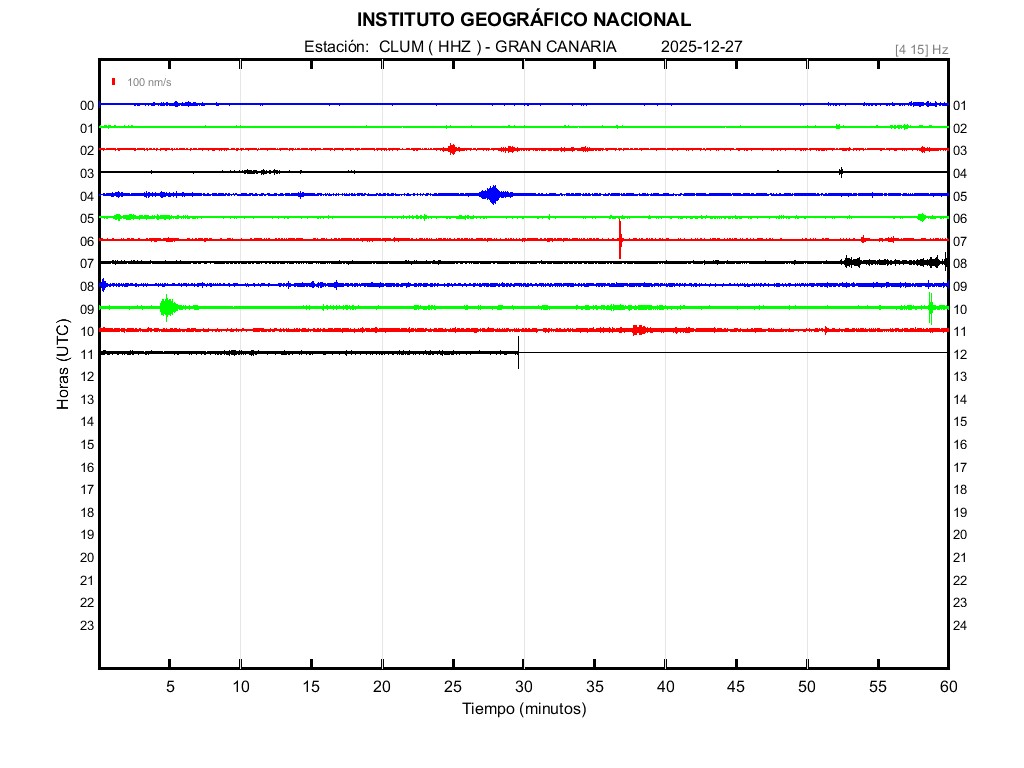This screenshot has width=1024, height=768.
Task: Click the Tiempo (minutos) axis label
Action: [523, 709]
